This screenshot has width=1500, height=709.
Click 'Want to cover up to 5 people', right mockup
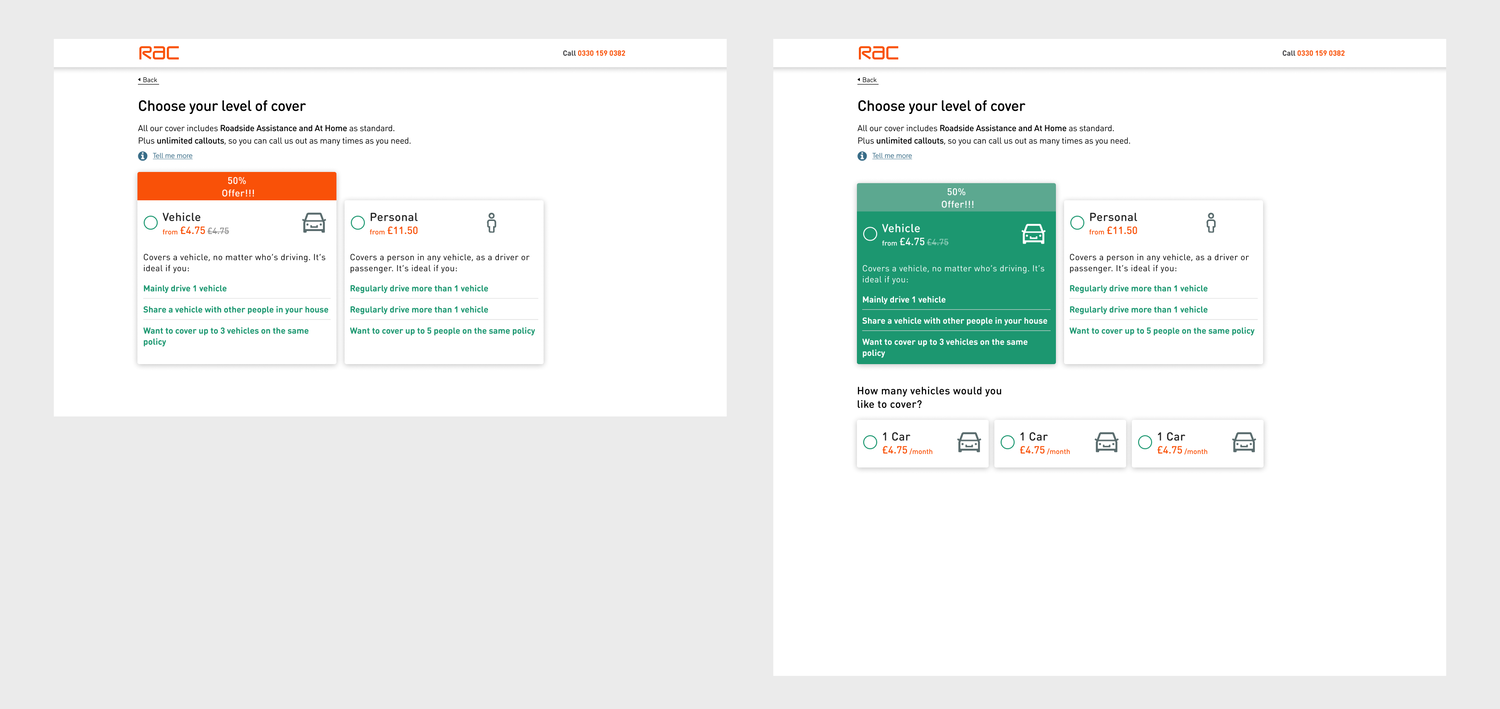tap(1162, 331)
